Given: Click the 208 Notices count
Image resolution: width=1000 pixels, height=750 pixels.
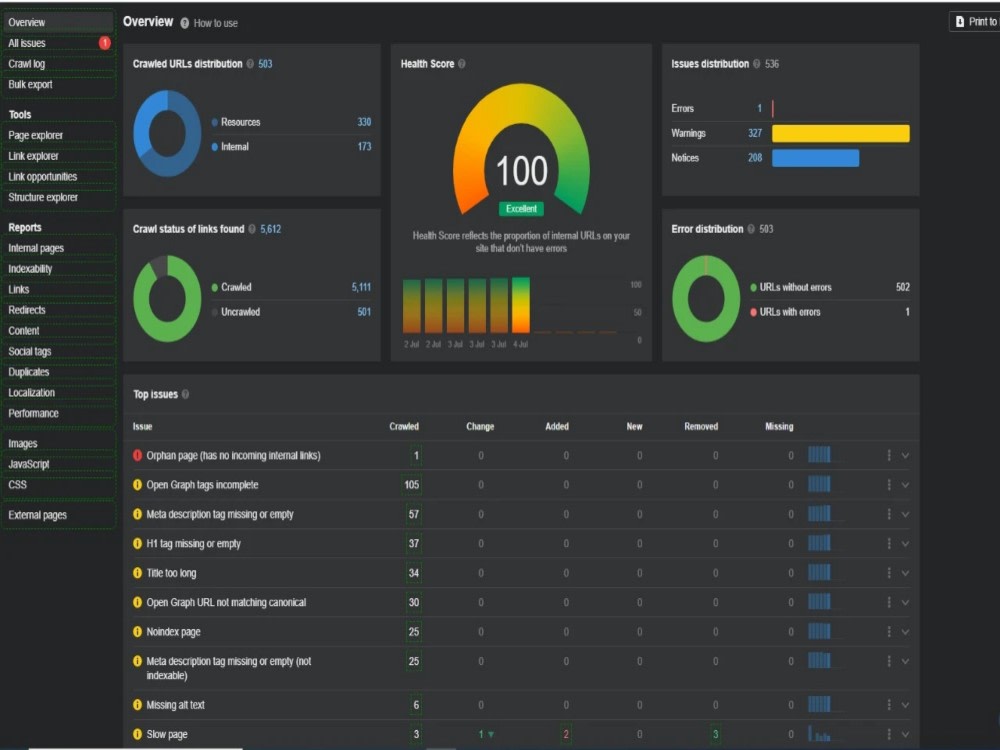Looking at the screenshot, I should pyautogui.click(x=755, y=158).
